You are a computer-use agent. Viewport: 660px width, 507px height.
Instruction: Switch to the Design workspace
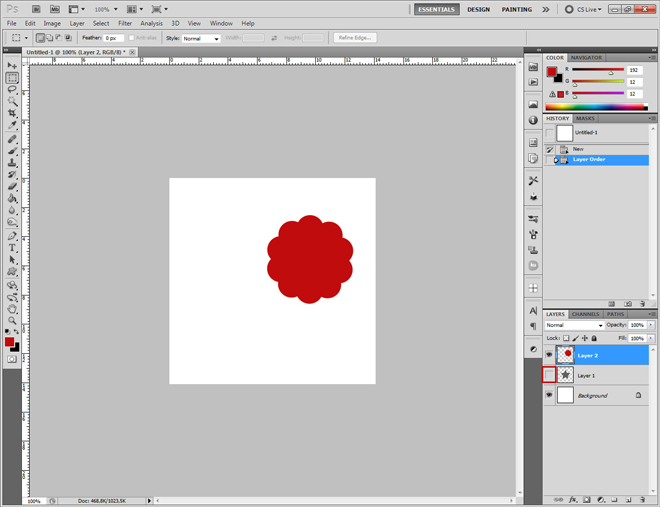pyautogui.click(x=478, y=9)
